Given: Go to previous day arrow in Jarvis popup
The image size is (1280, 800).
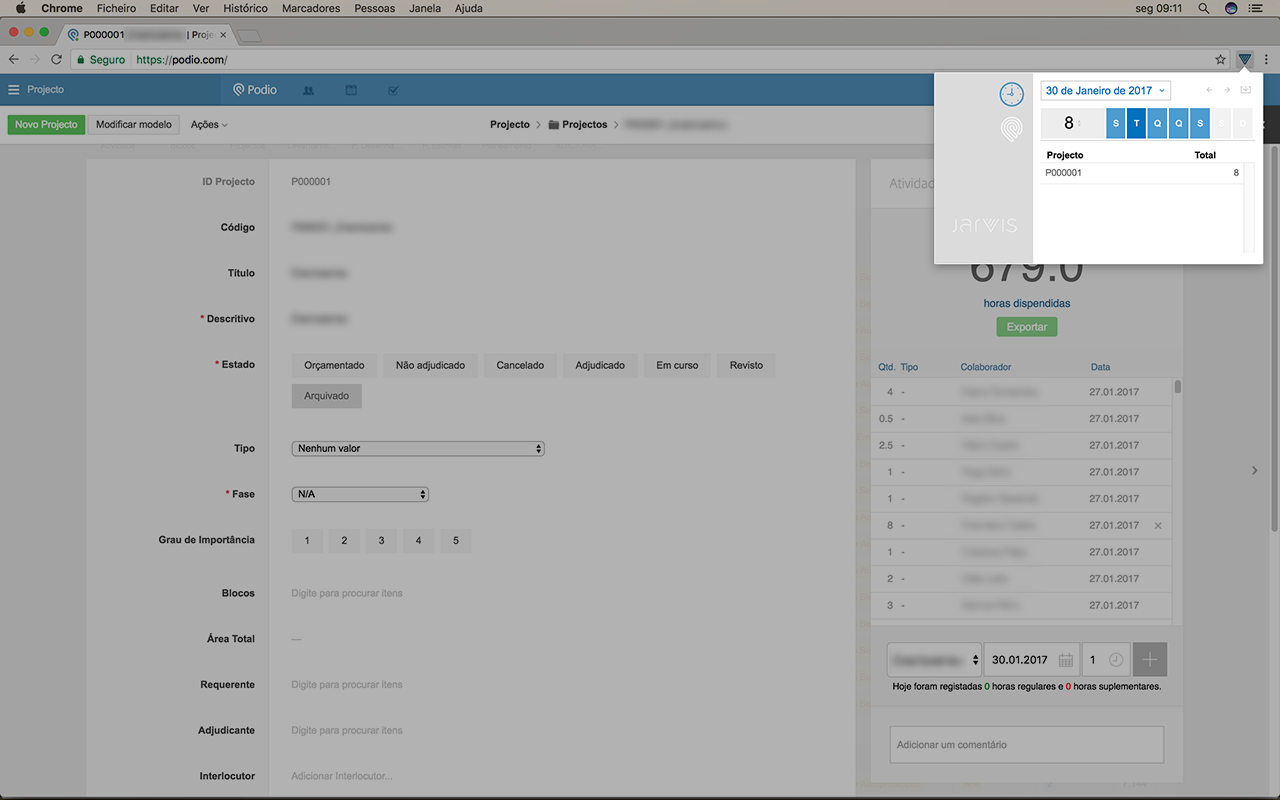Looking at the screenshot, I should [x=1209, y=90].
